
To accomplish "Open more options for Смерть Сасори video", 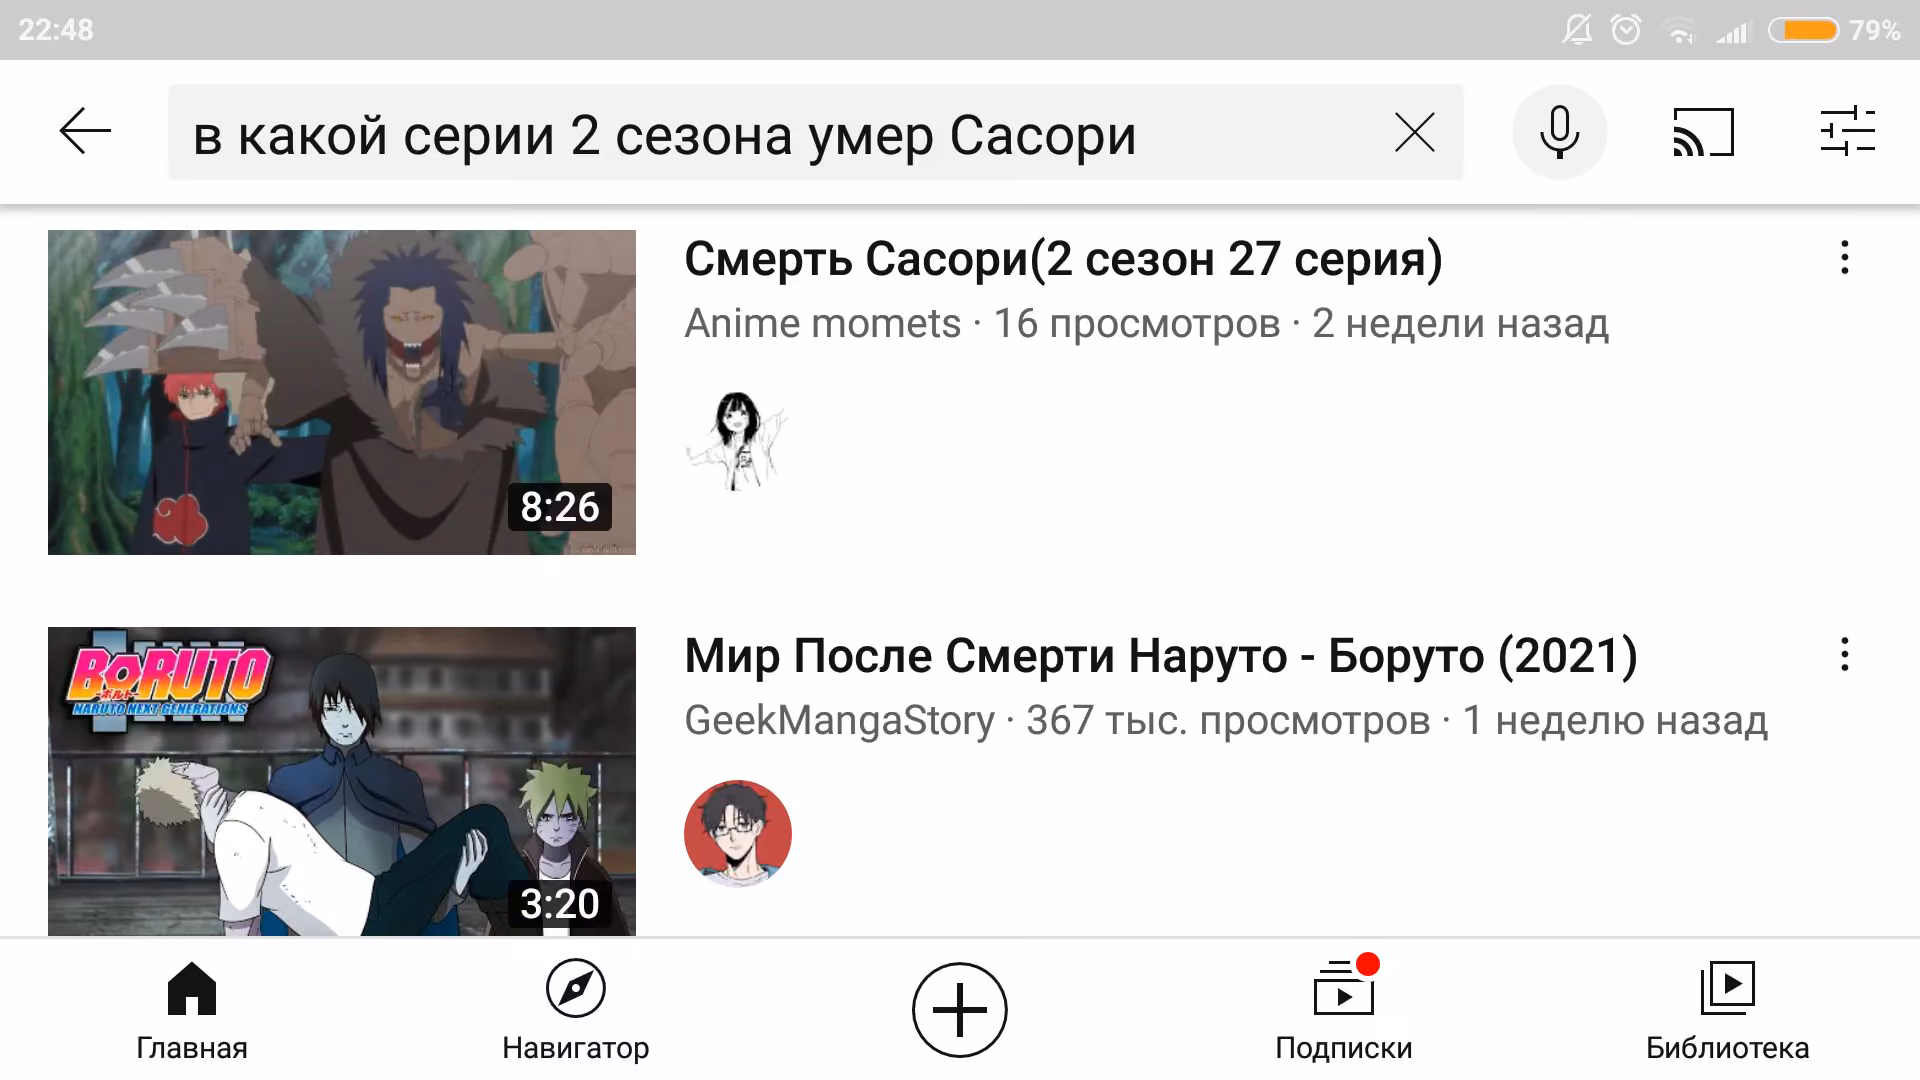I will coord(1845,258).
